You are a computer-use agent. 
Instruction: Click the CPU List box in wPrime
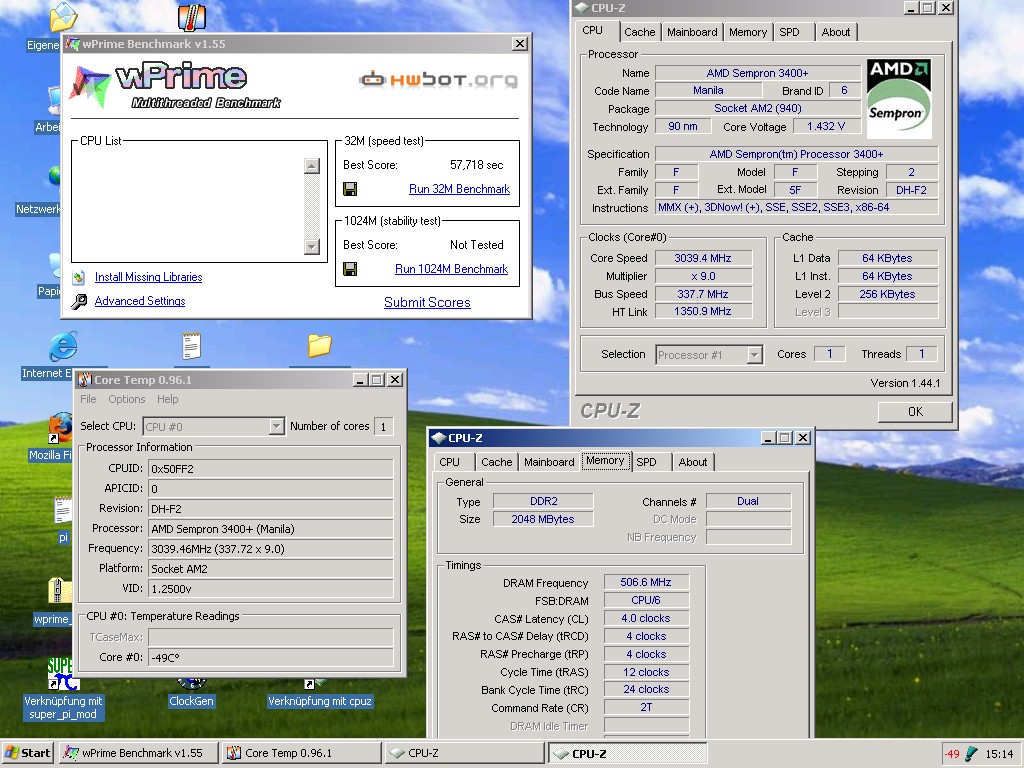[199, 201]
